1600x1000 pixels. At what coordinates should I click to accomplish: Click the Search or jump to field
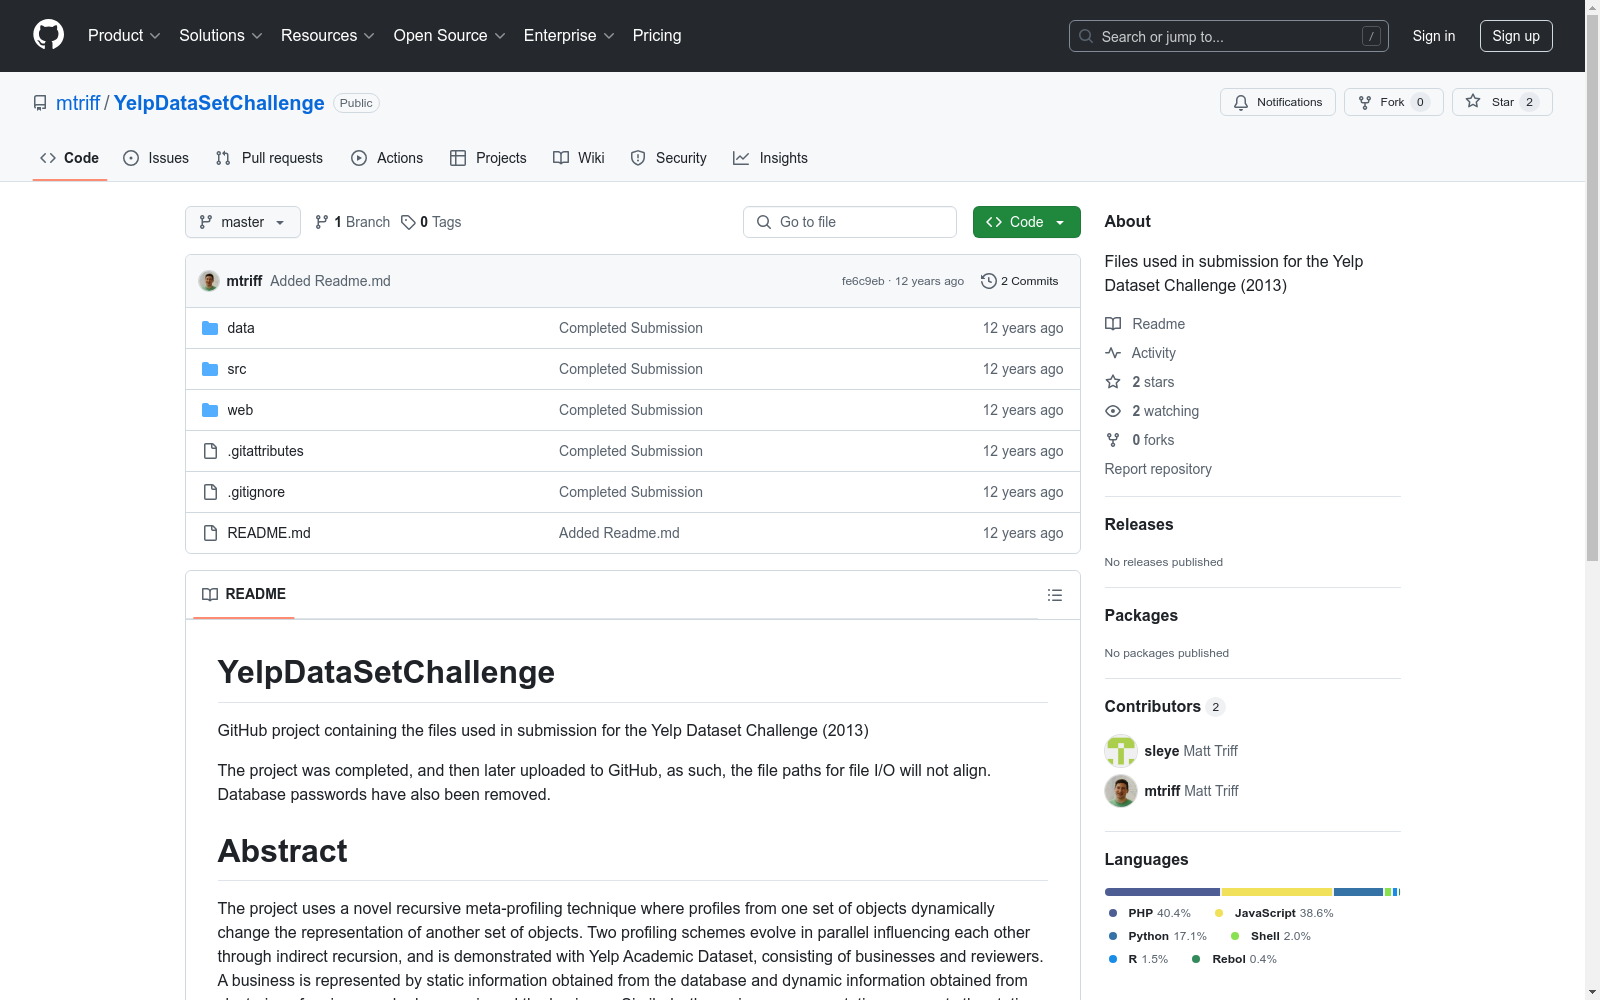1229,36
